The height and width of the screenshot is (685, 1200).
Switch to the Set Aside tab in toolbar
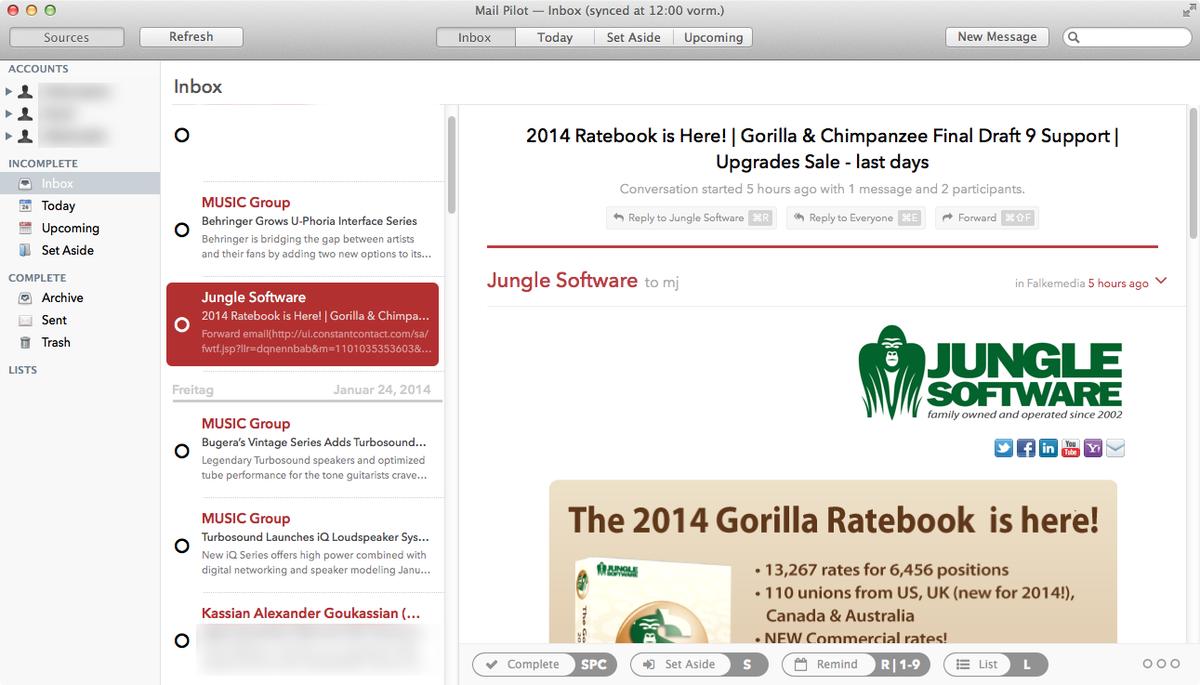click(x=633, y=37)
